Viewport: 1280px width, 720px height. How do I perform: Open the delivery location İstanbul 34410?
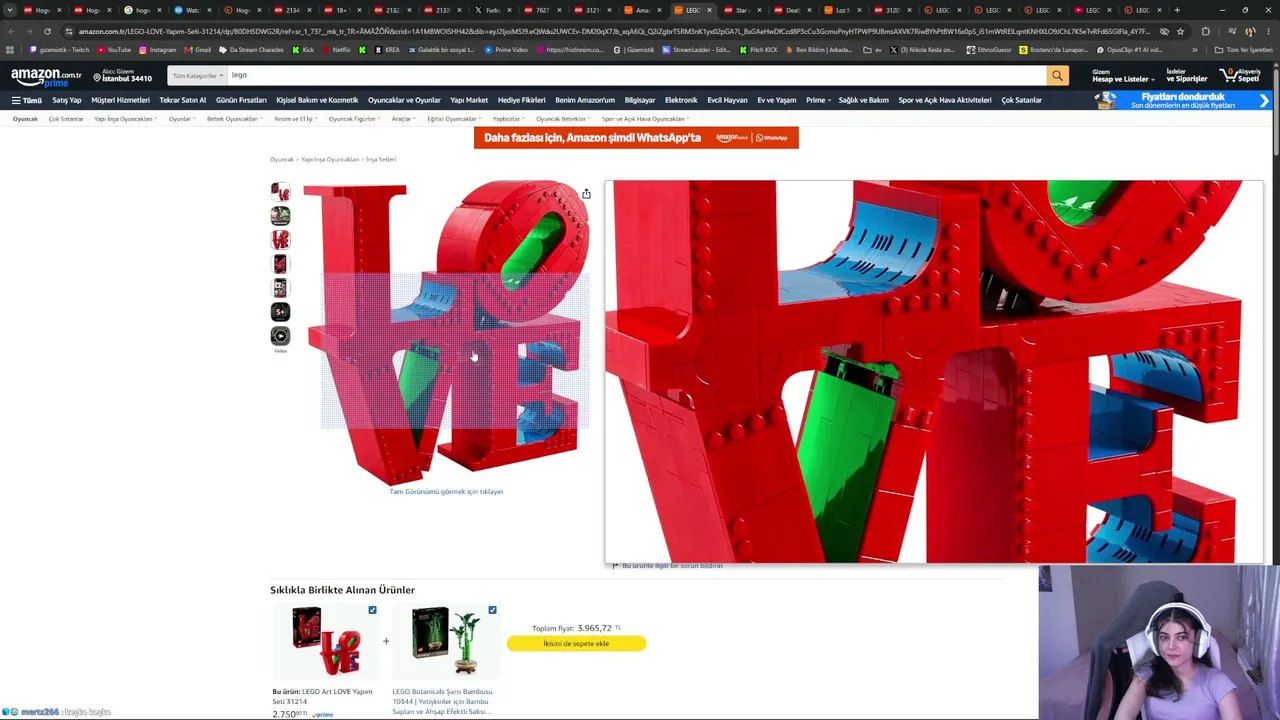coord(123,76)
